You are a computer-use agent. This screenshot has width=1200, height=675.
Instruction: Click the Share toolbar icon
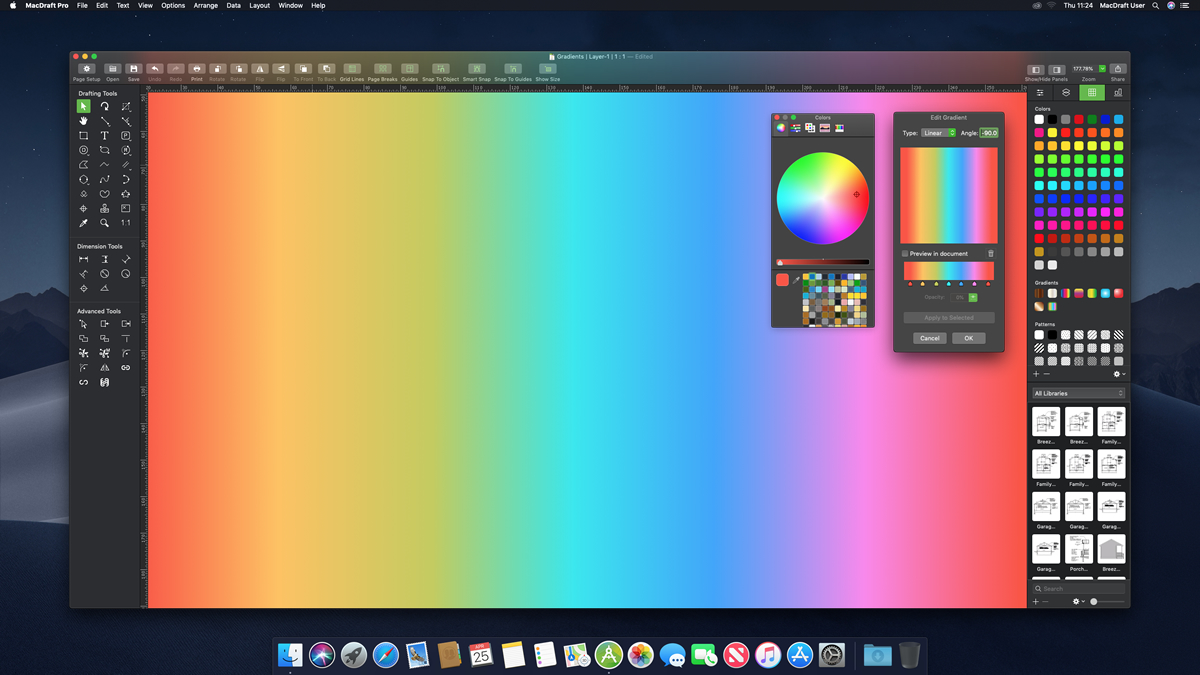(x=1117, y=69)
